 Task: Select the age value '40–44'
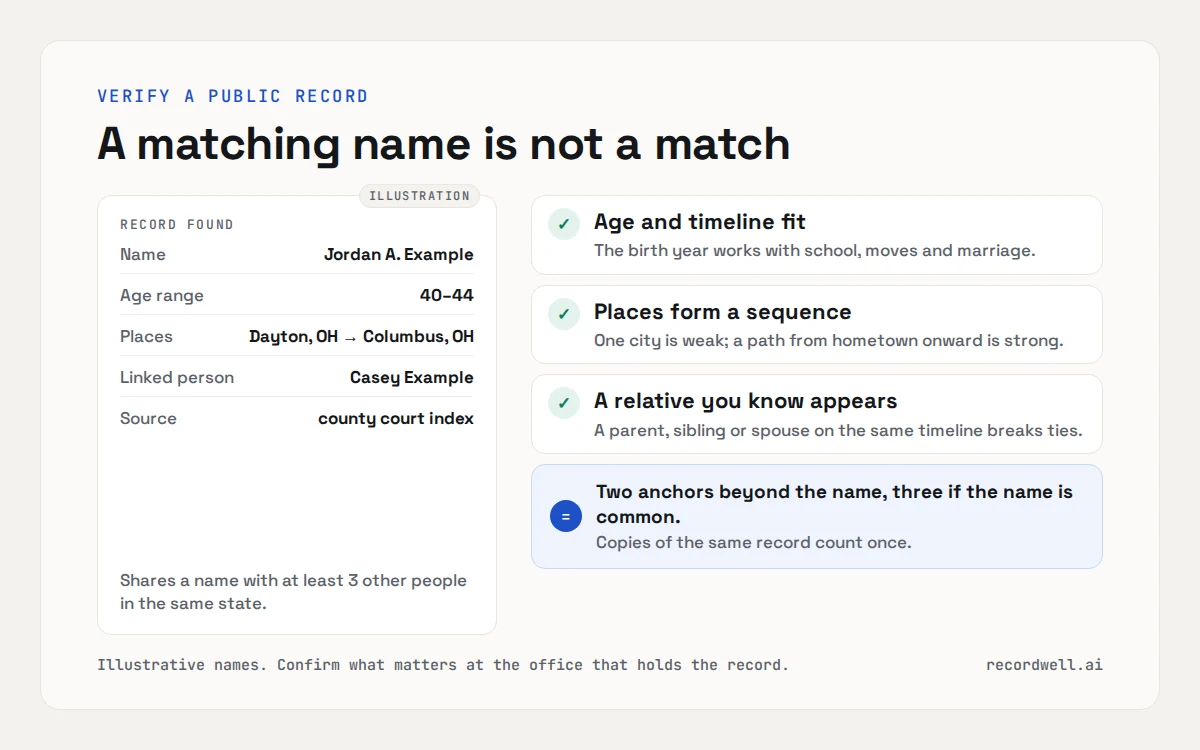tap(447, 296)
